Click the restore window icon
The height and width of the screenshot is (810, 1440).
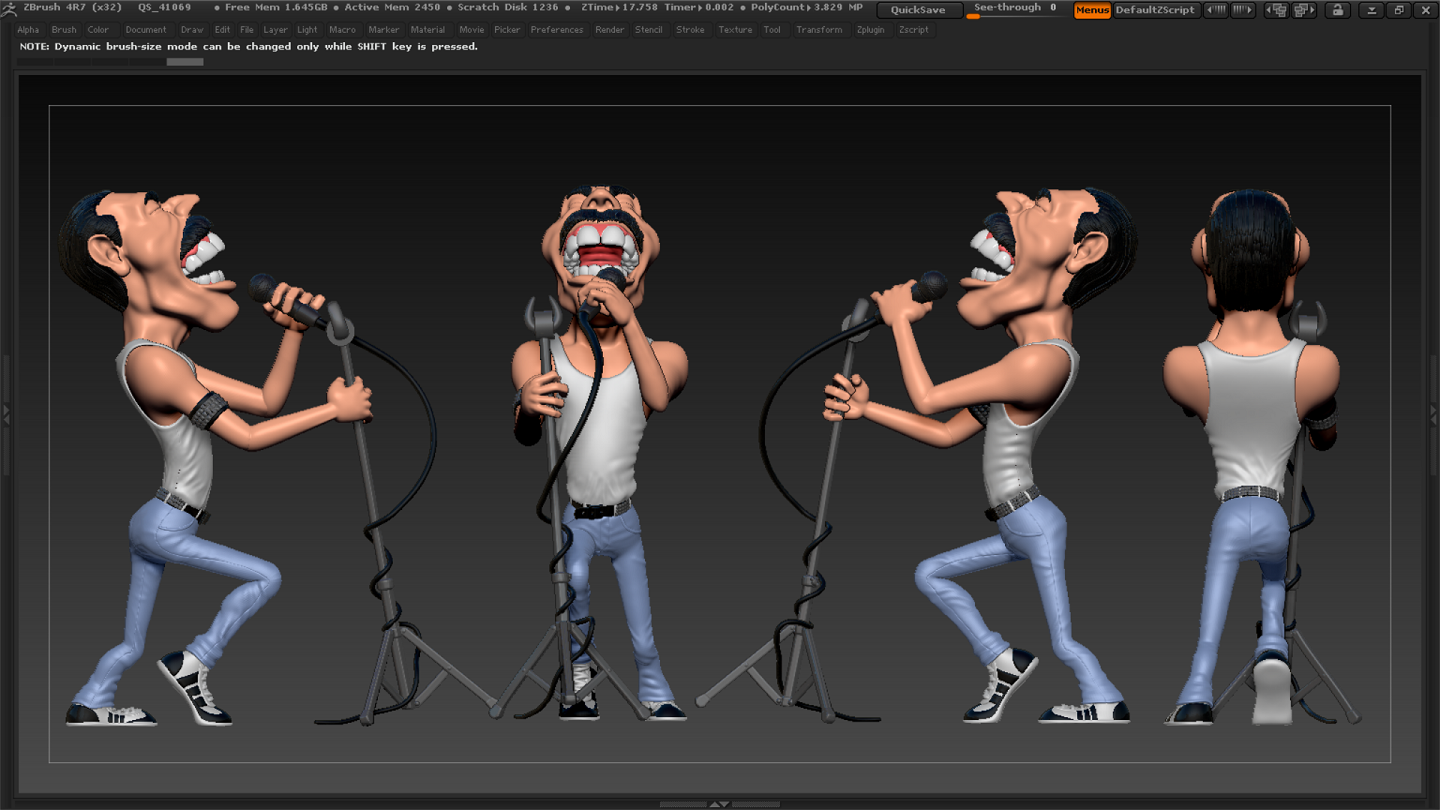point(1399,10)
